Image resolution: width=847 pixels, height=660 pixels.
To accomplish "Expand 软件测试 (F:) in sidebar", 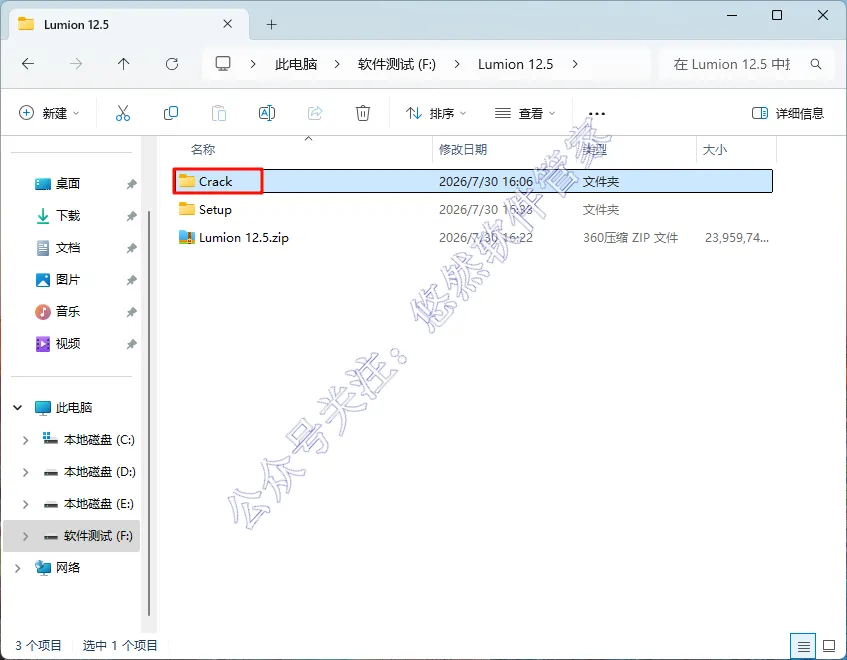I will click(x=25, y=536).
